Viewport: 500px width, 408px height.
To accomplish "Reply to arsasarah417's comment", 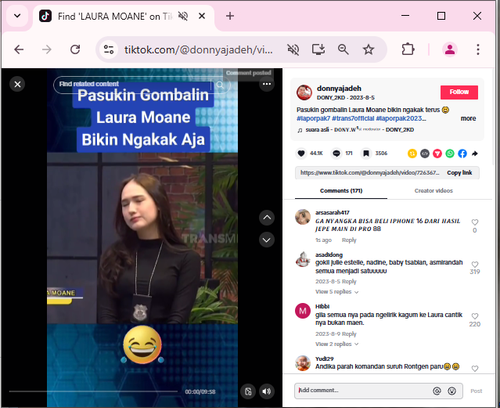I will click(x=349, y=240).
